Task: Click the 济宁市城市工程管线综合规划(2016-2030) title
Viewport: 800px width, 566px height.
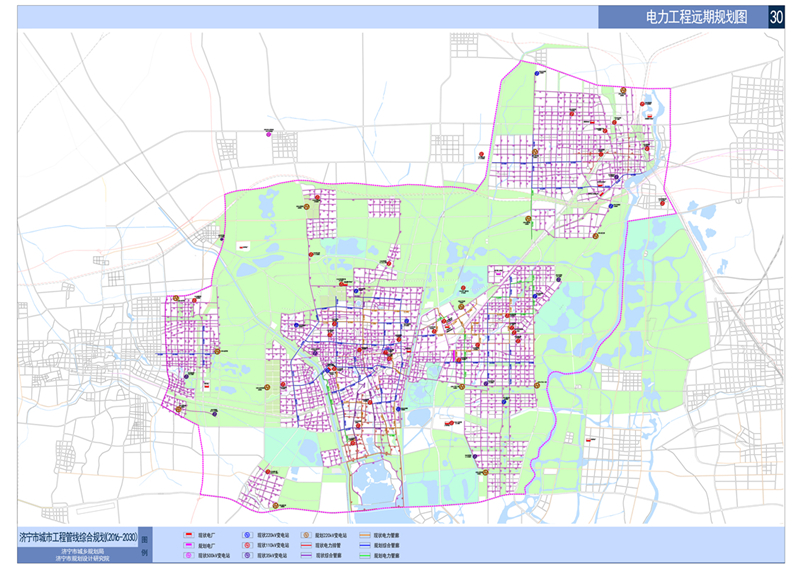Action: pyautogui.click(x=78, y=537)
